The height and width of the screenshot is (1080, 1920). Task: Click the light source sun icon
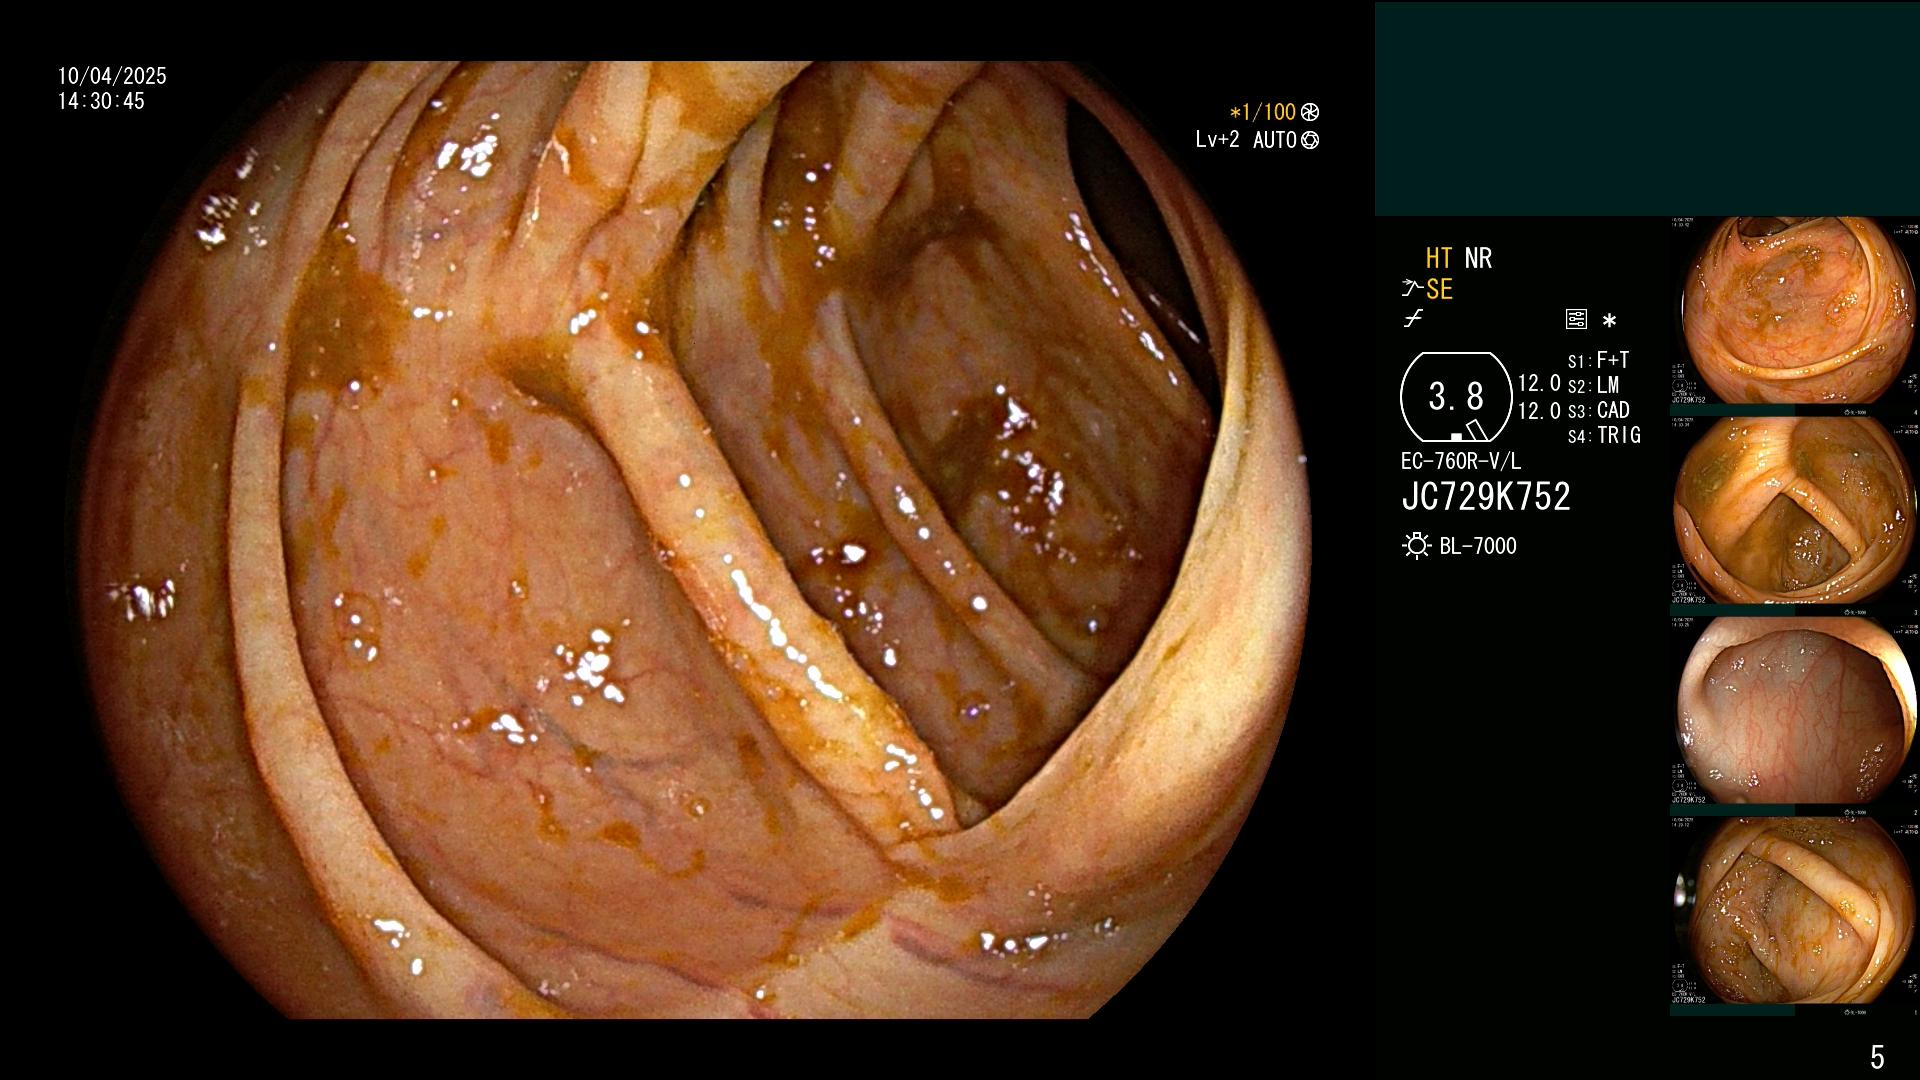(1416, 546)
